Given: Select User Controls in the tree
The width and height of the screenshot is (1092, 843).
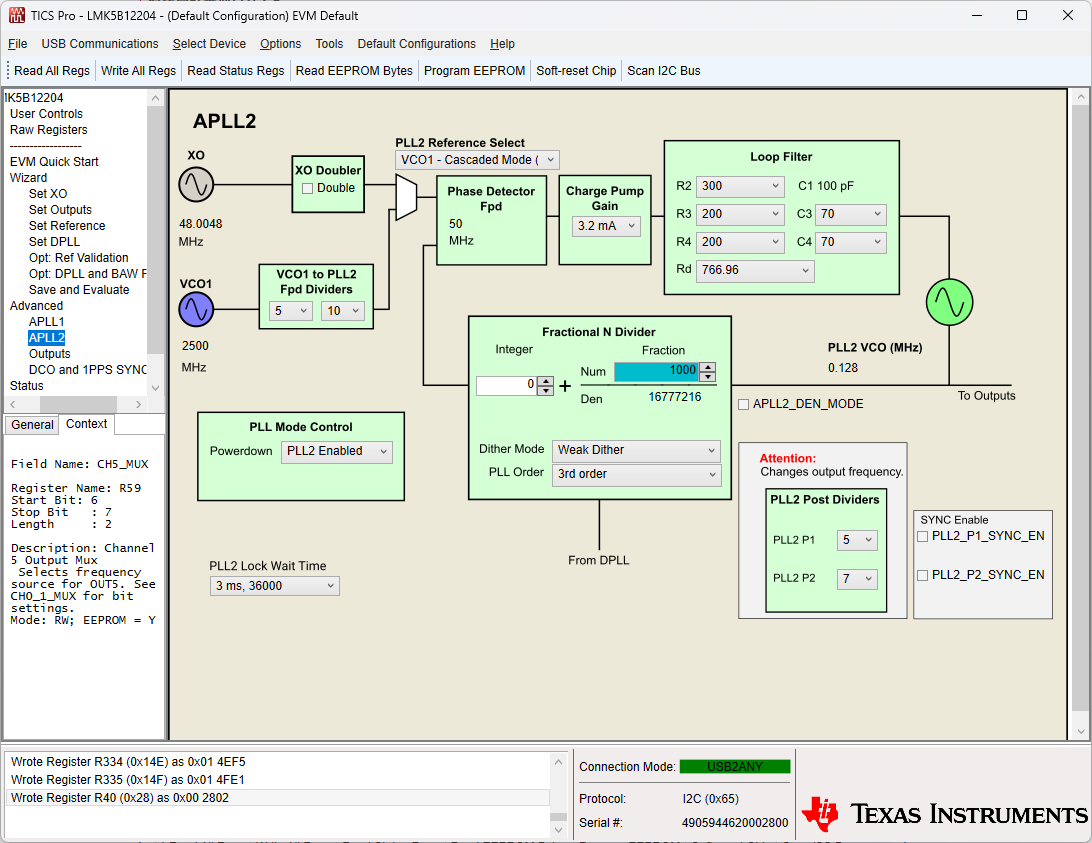Looking at the screenshot, I should tap(46, 114).
